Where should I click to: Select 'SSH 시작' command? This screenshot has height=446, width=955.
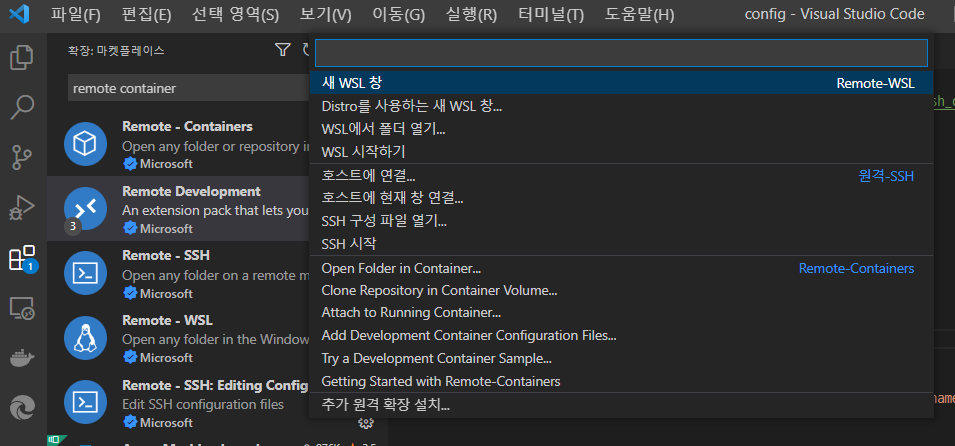[x=621, y=244]
